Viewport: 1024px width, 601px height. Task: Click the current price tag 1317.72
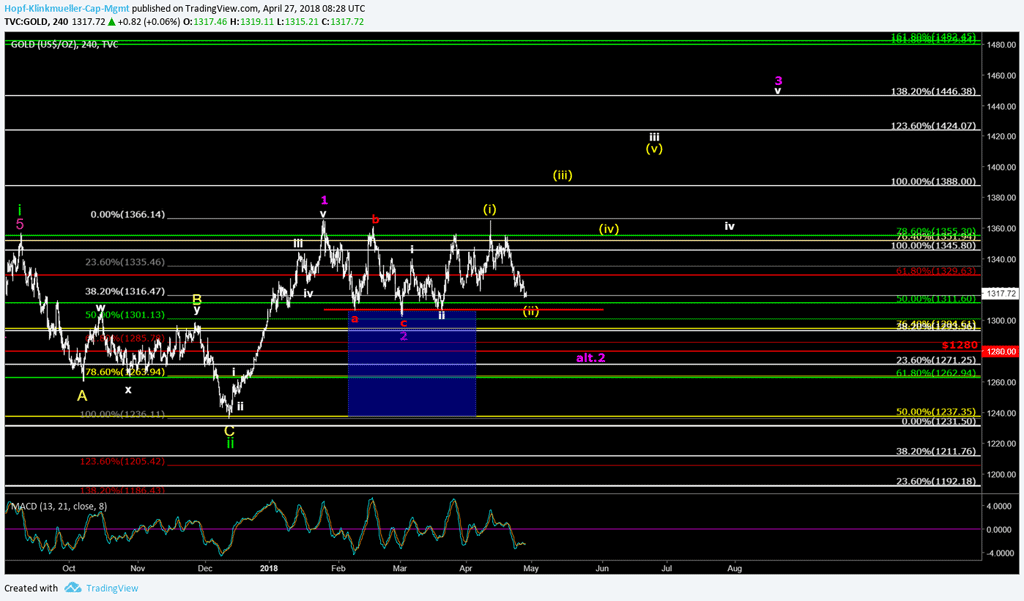coord(1001,294)
